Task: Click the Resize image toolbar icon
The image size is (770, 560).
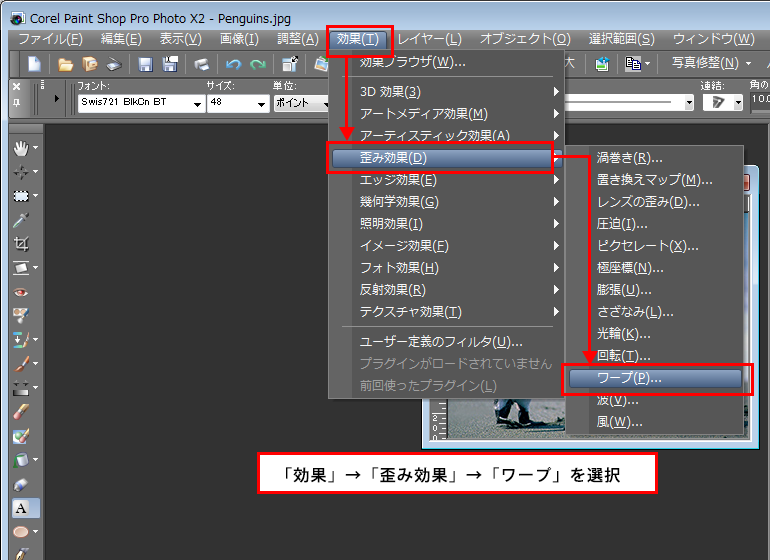Action: tap(290, 64)
